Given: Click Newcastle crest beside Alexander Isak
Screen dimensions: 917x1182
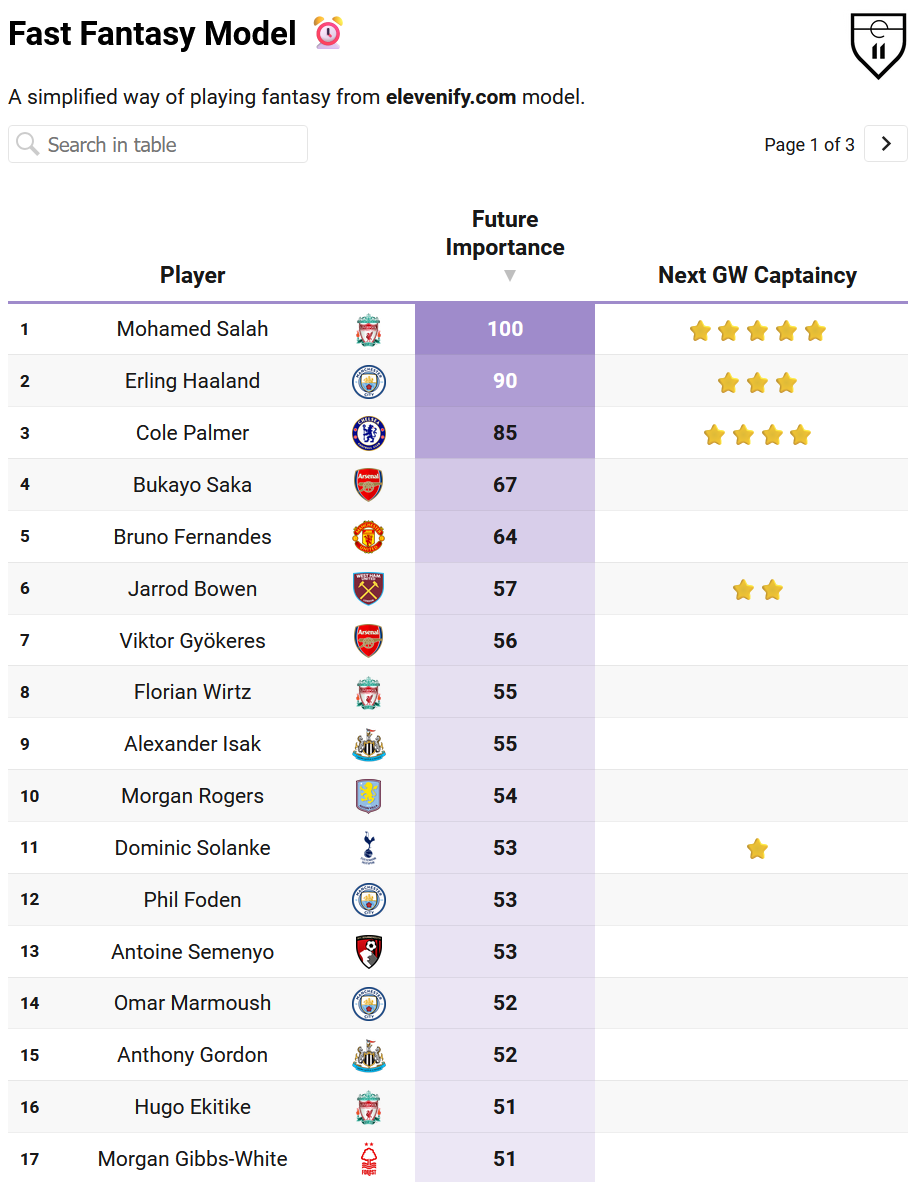Looking at the screenshot, I should [x=369, y=744].
